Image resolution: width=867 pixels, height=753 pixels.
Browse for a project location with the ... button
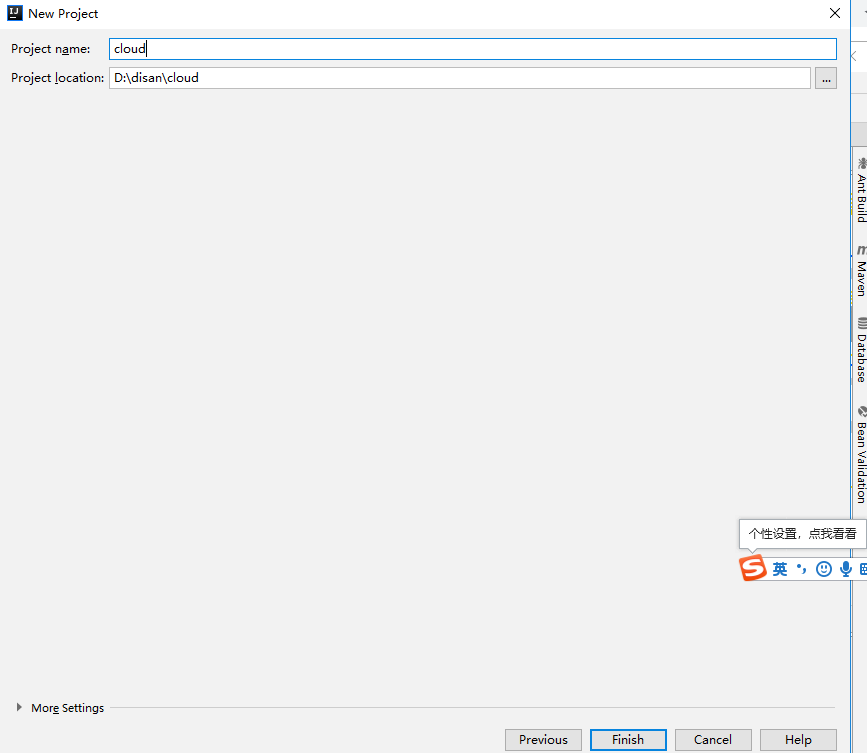point(825,78)
